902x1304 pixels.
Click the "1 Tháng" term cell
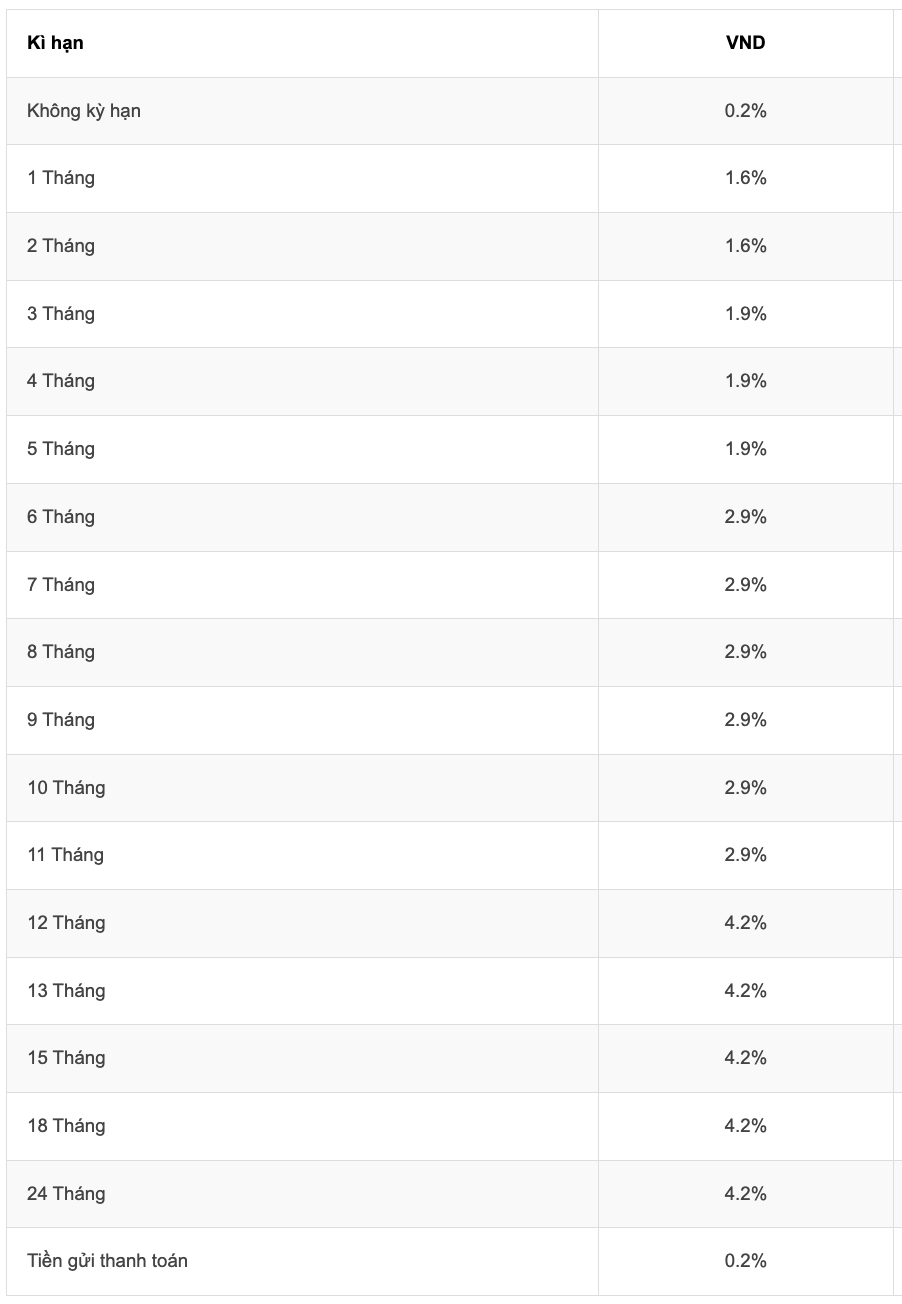point(61,178)
